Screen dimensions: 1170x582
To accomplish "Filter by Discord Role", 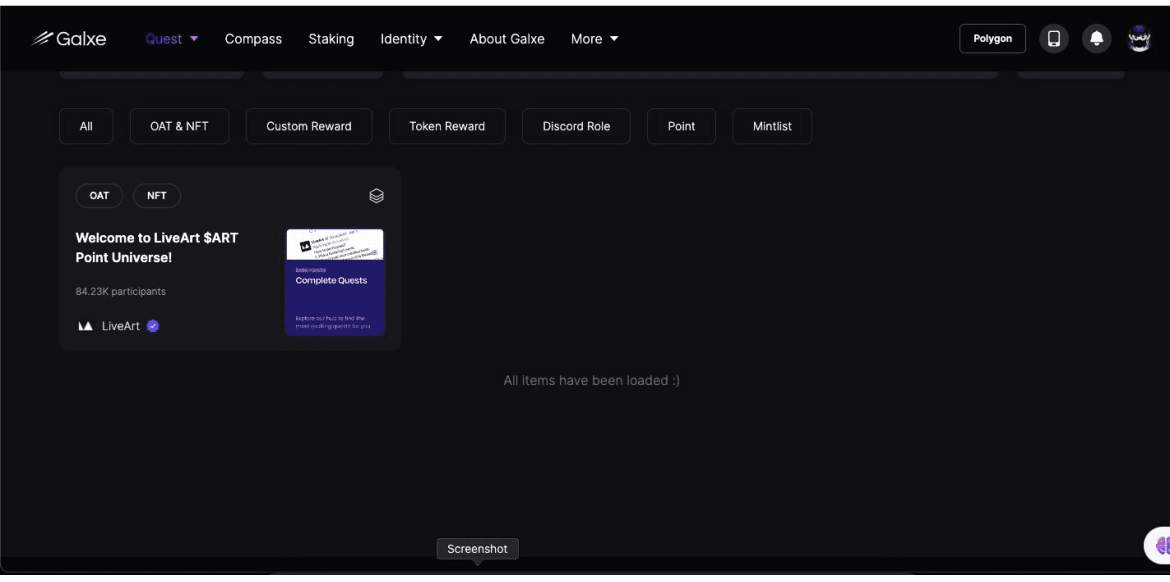I will click(x=576, y=126).
